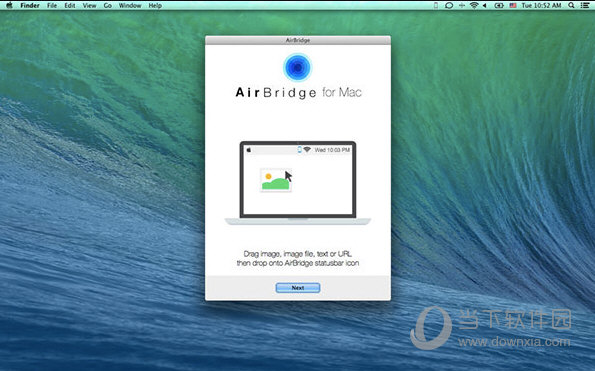Open the File menu
This screenshot has height=371, width=595.
[x=52, y=5]
